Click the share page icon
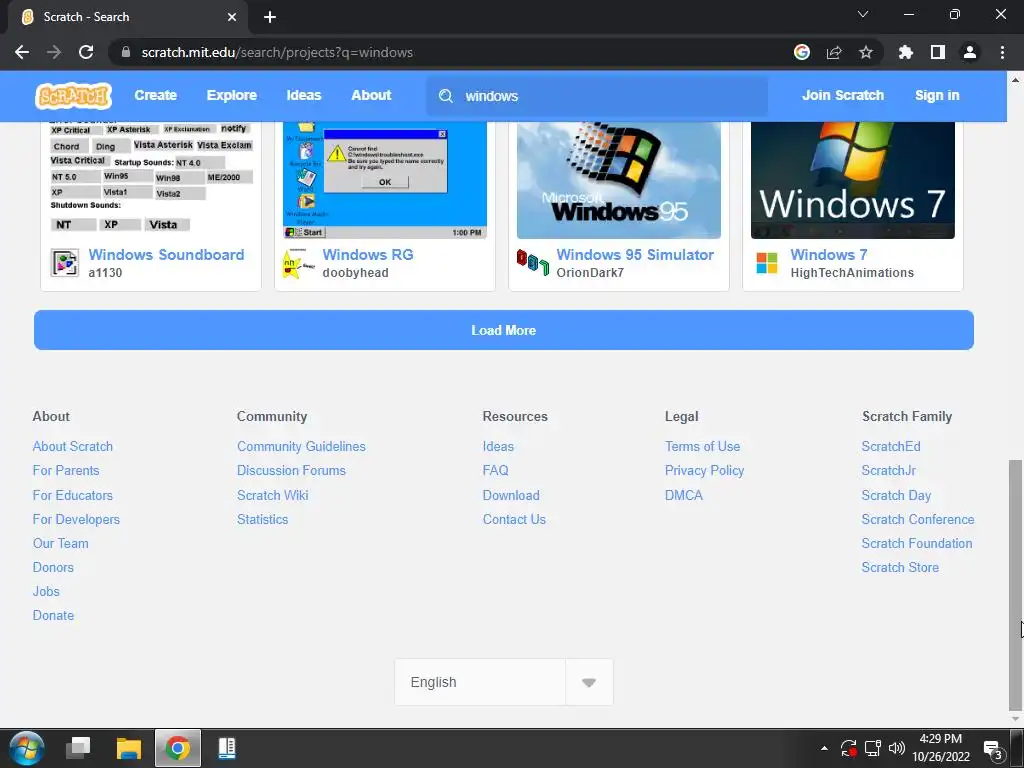The width and height of the screenshot is (1024, 768). (834, 52)
